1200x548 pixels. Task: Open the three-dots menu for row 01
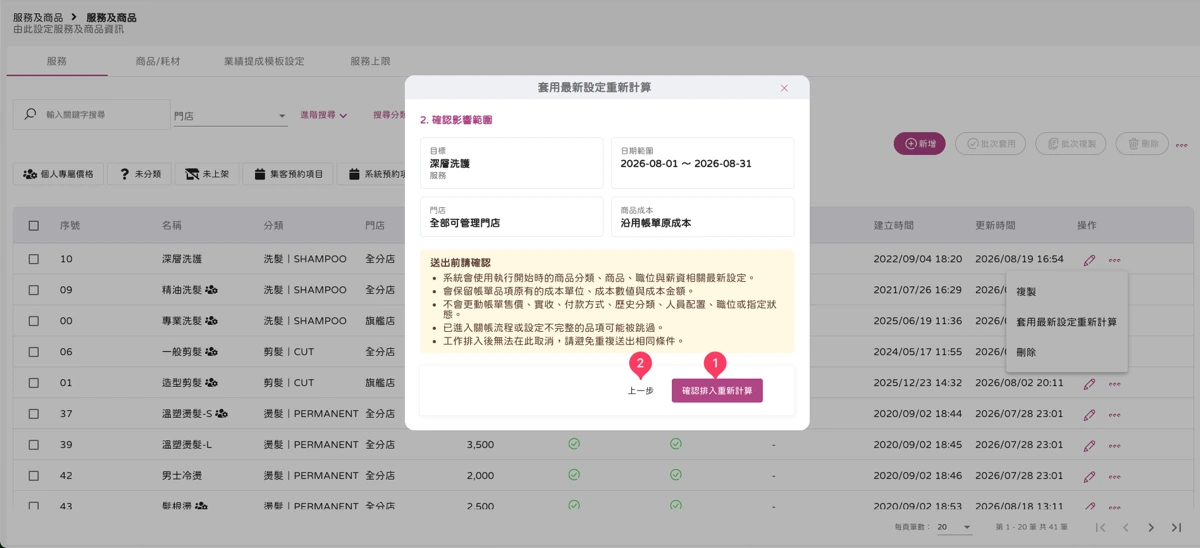coord(1114,384)
